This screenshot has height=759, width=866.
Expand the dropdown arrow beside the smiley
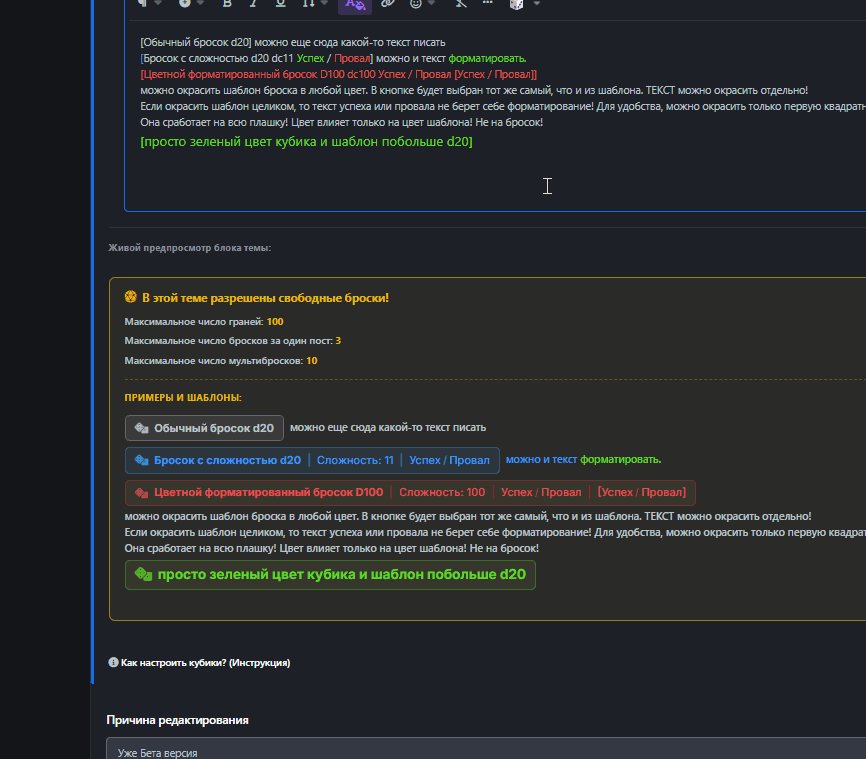431,3
